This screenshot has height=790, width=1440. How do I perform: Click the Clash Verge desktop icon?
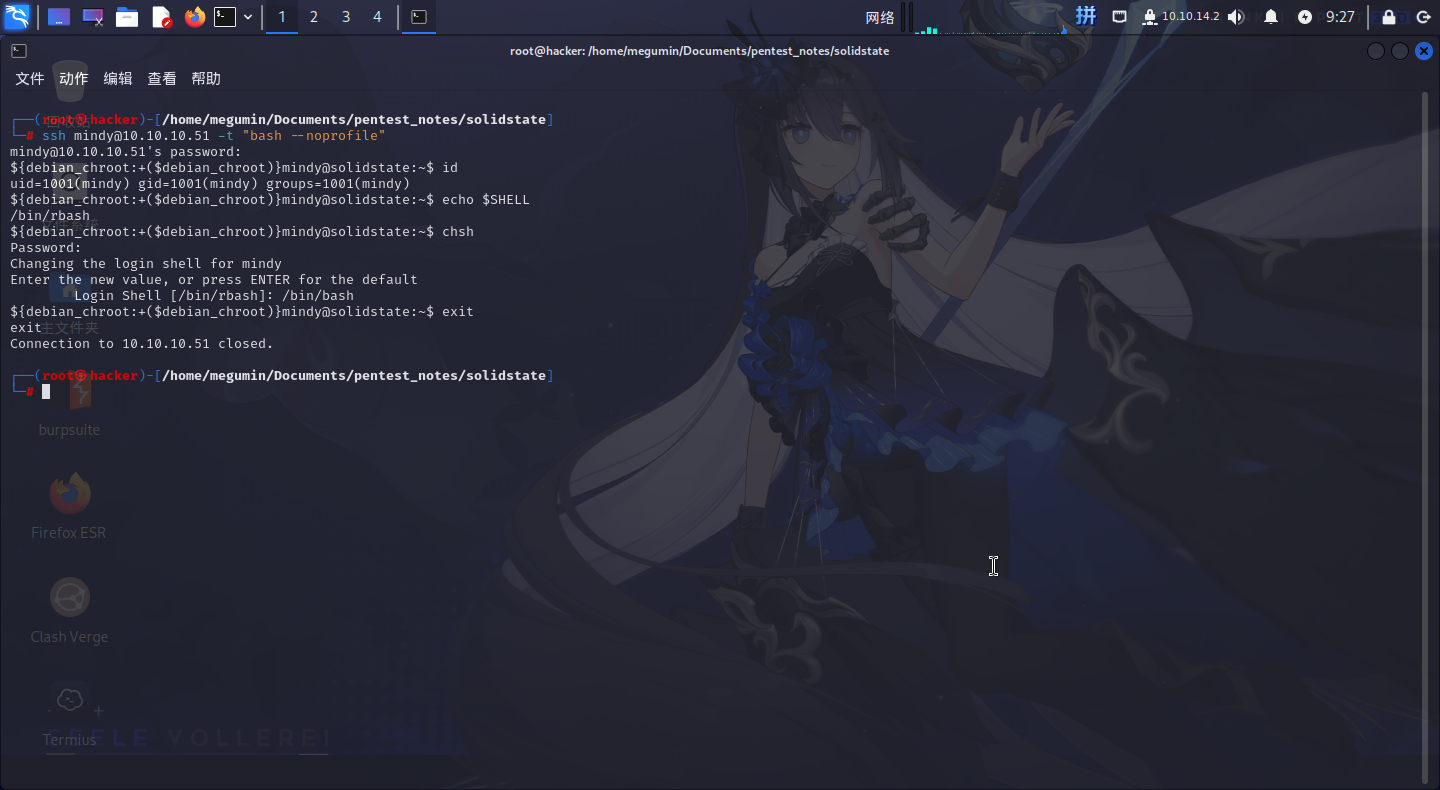[69, 610]
